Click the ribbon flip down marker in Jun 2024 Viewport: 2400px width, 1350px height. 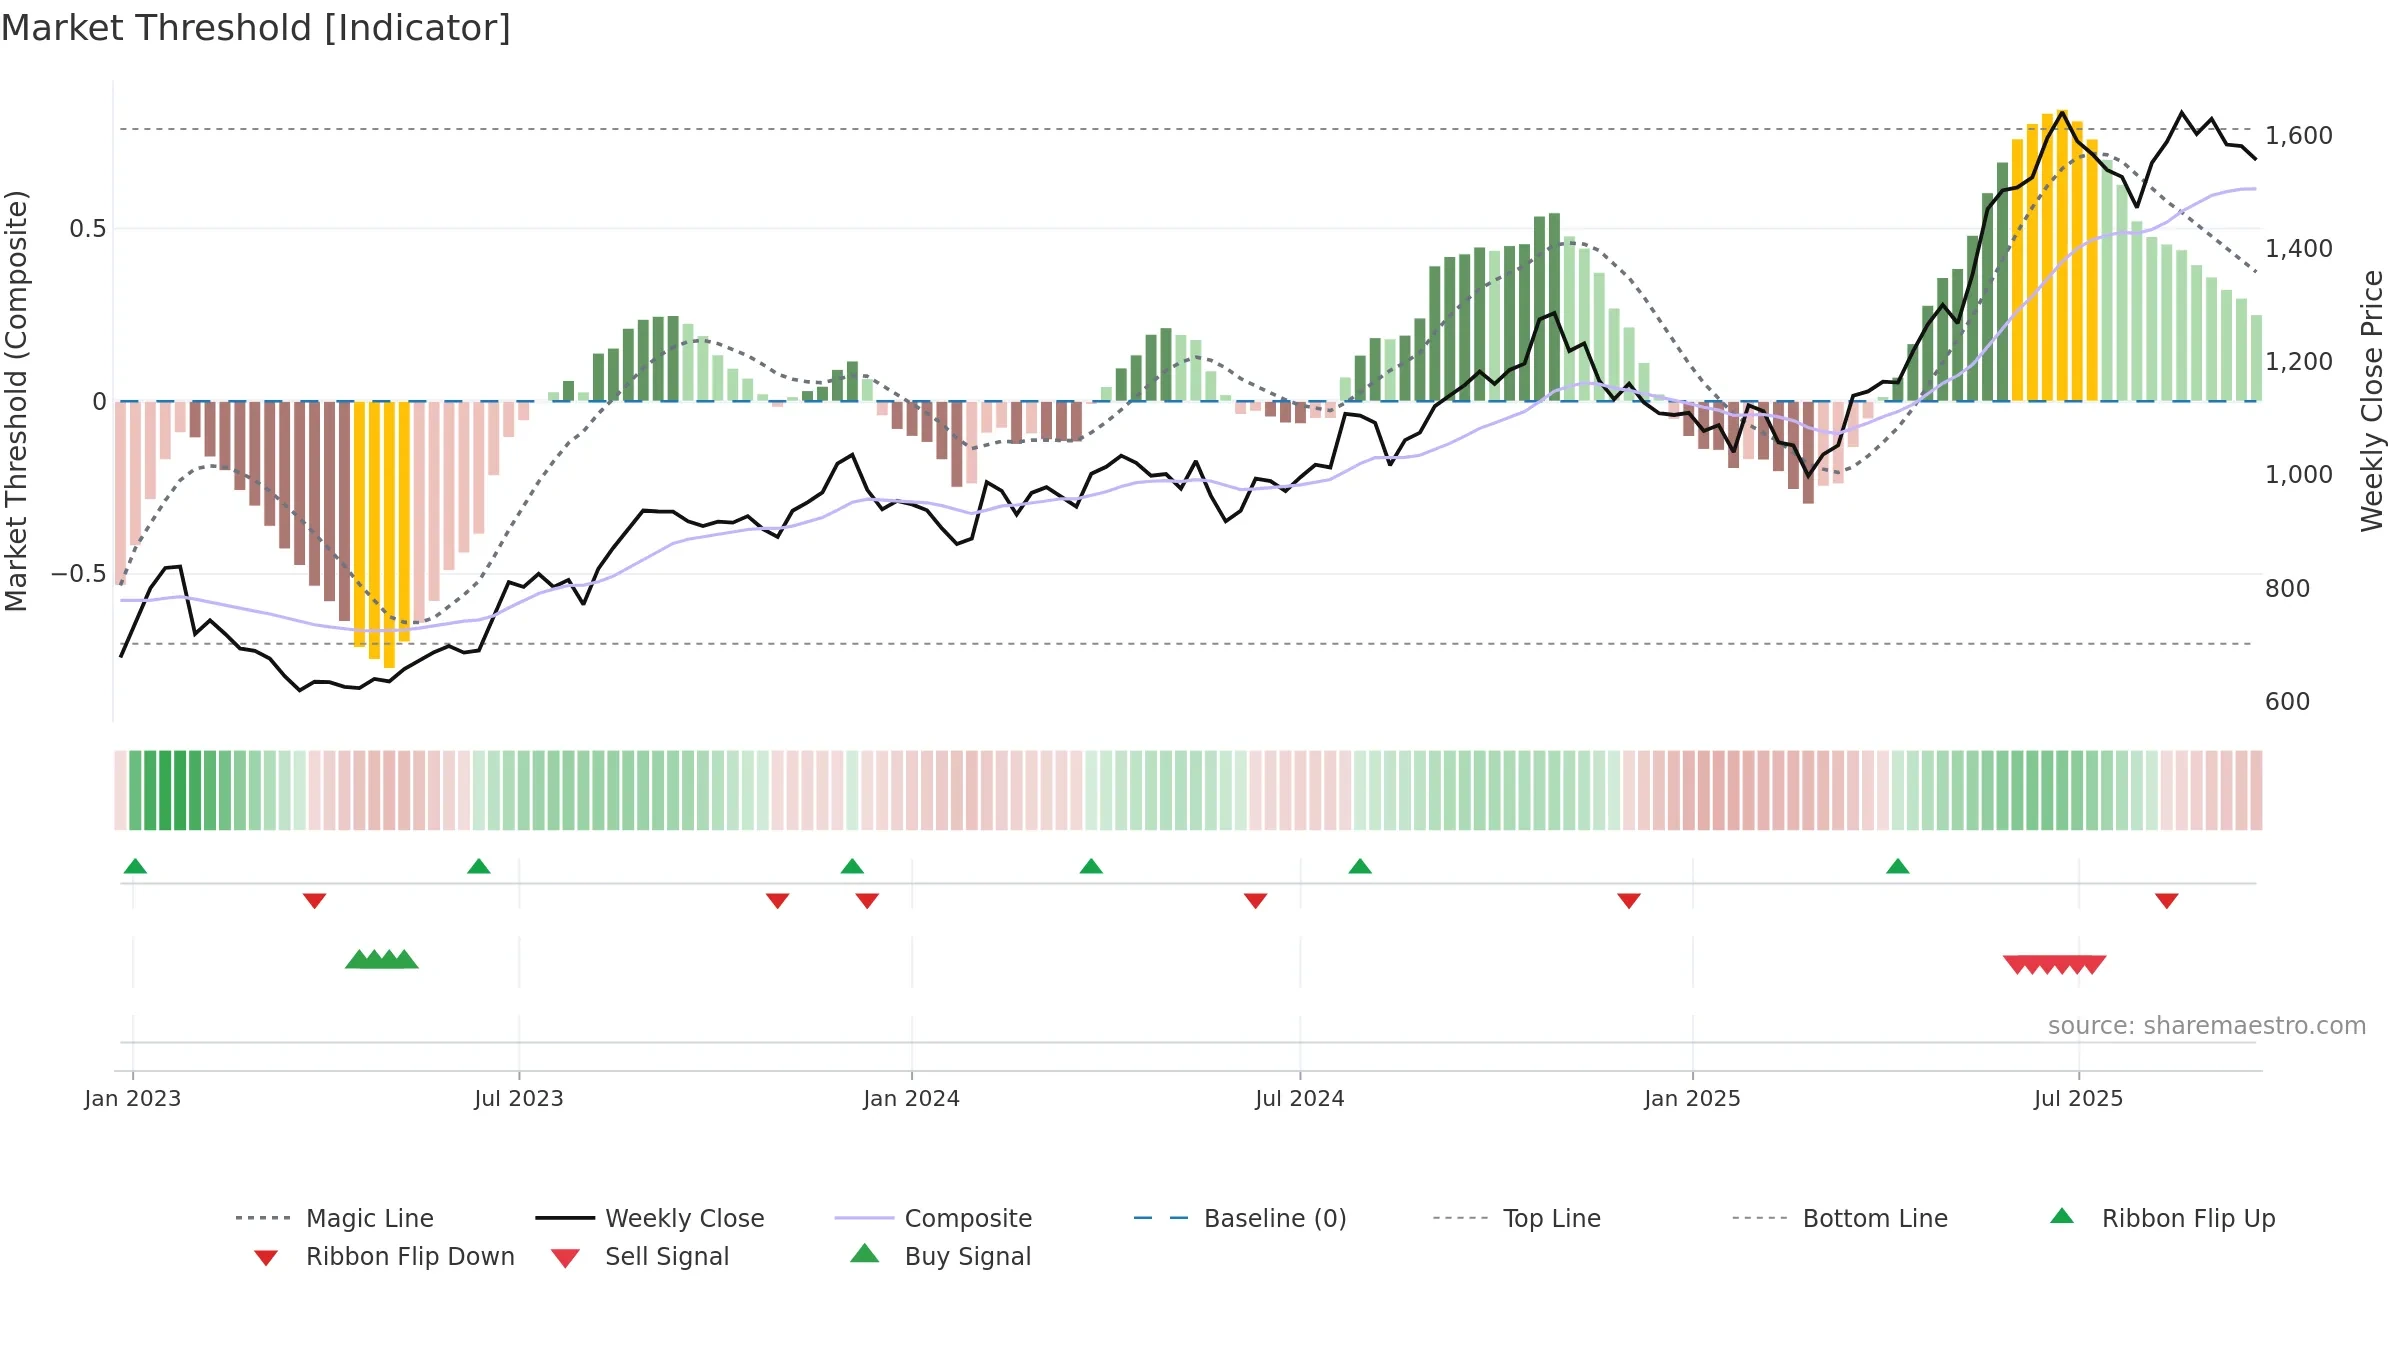click(1256, 901)
